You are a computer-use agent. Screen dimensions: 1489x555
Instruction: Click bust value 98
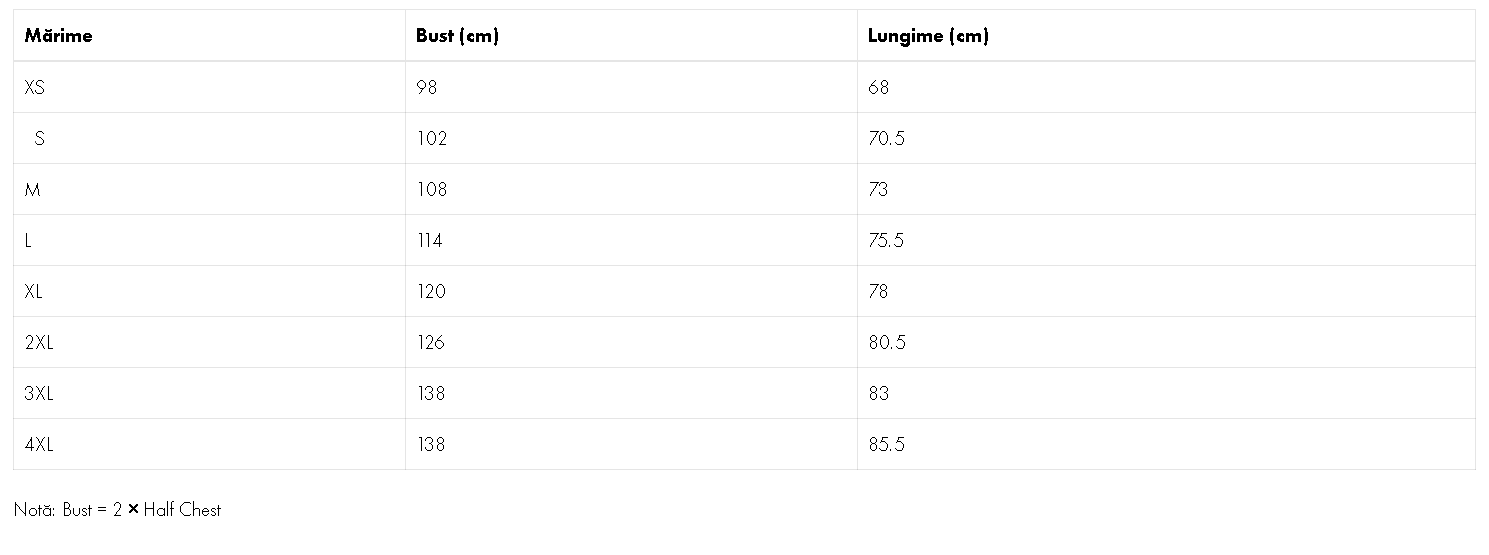click(427, 88)
